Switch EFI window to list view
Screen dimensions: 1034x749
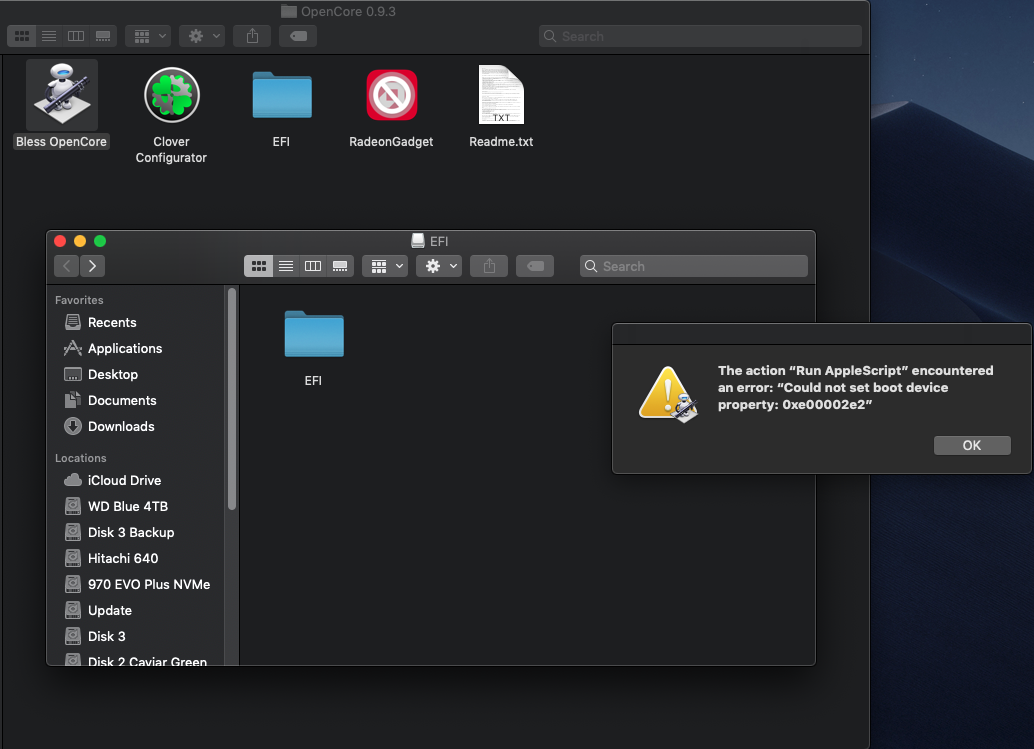[x=286, y=266]
